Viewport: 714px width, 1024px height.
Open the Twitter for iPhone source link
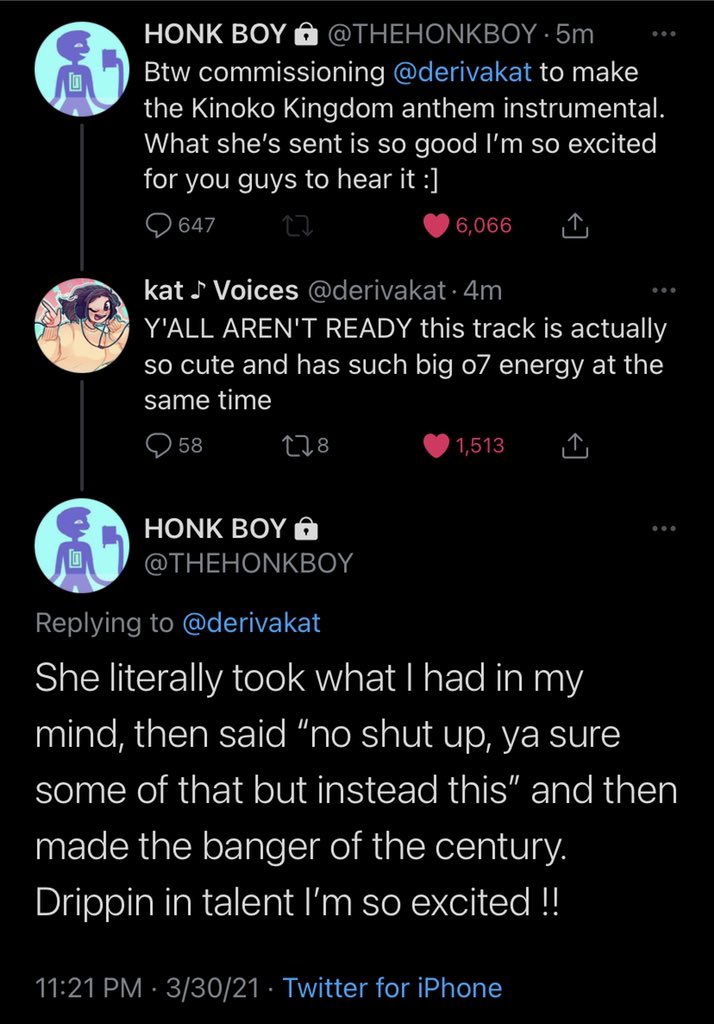pyautogui.click(x=392, y=989)
